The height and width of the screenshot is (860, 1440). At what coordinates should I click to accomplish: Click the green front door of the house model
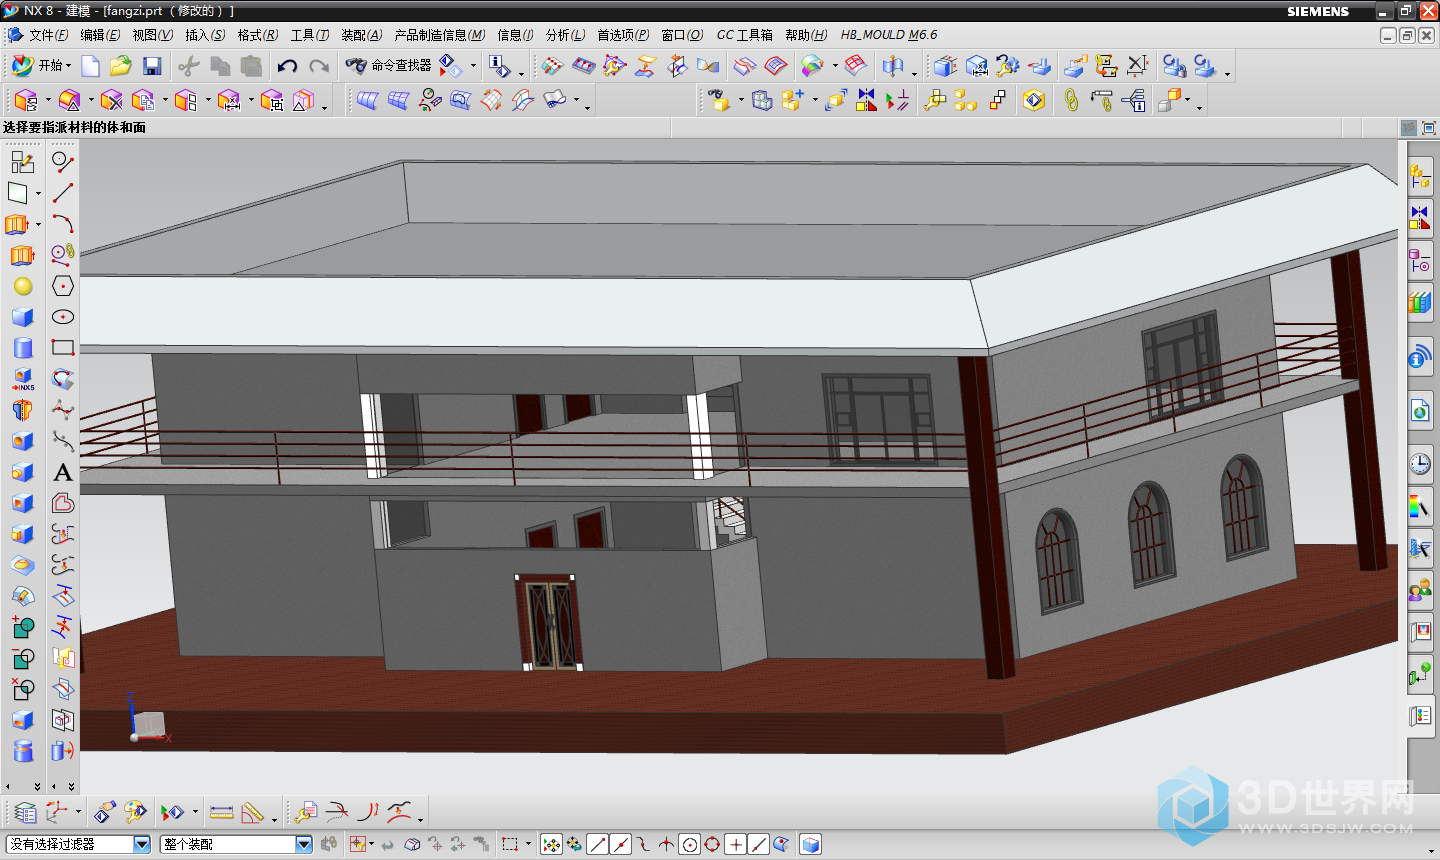[549, 622]
